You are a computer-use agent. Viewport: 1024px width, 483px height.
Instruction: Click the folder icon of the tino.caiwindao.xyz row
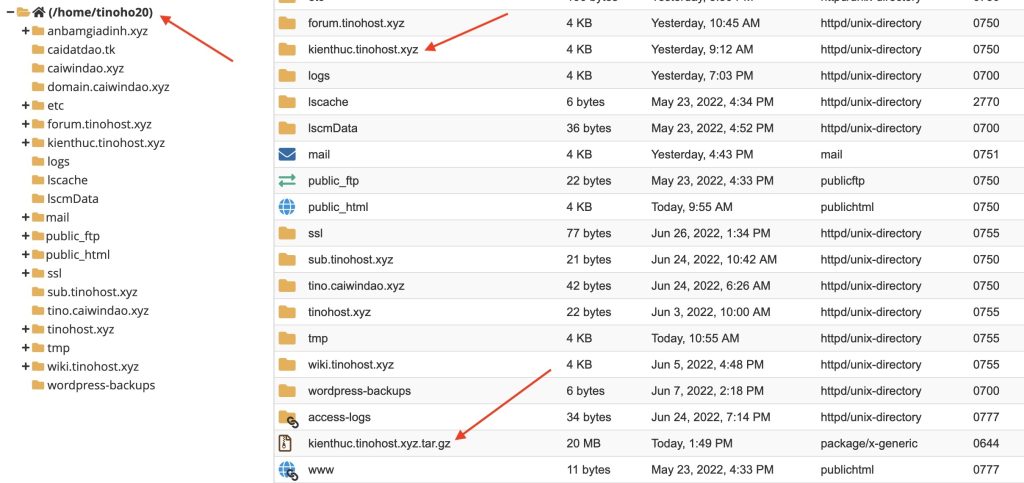pos(287,286)
